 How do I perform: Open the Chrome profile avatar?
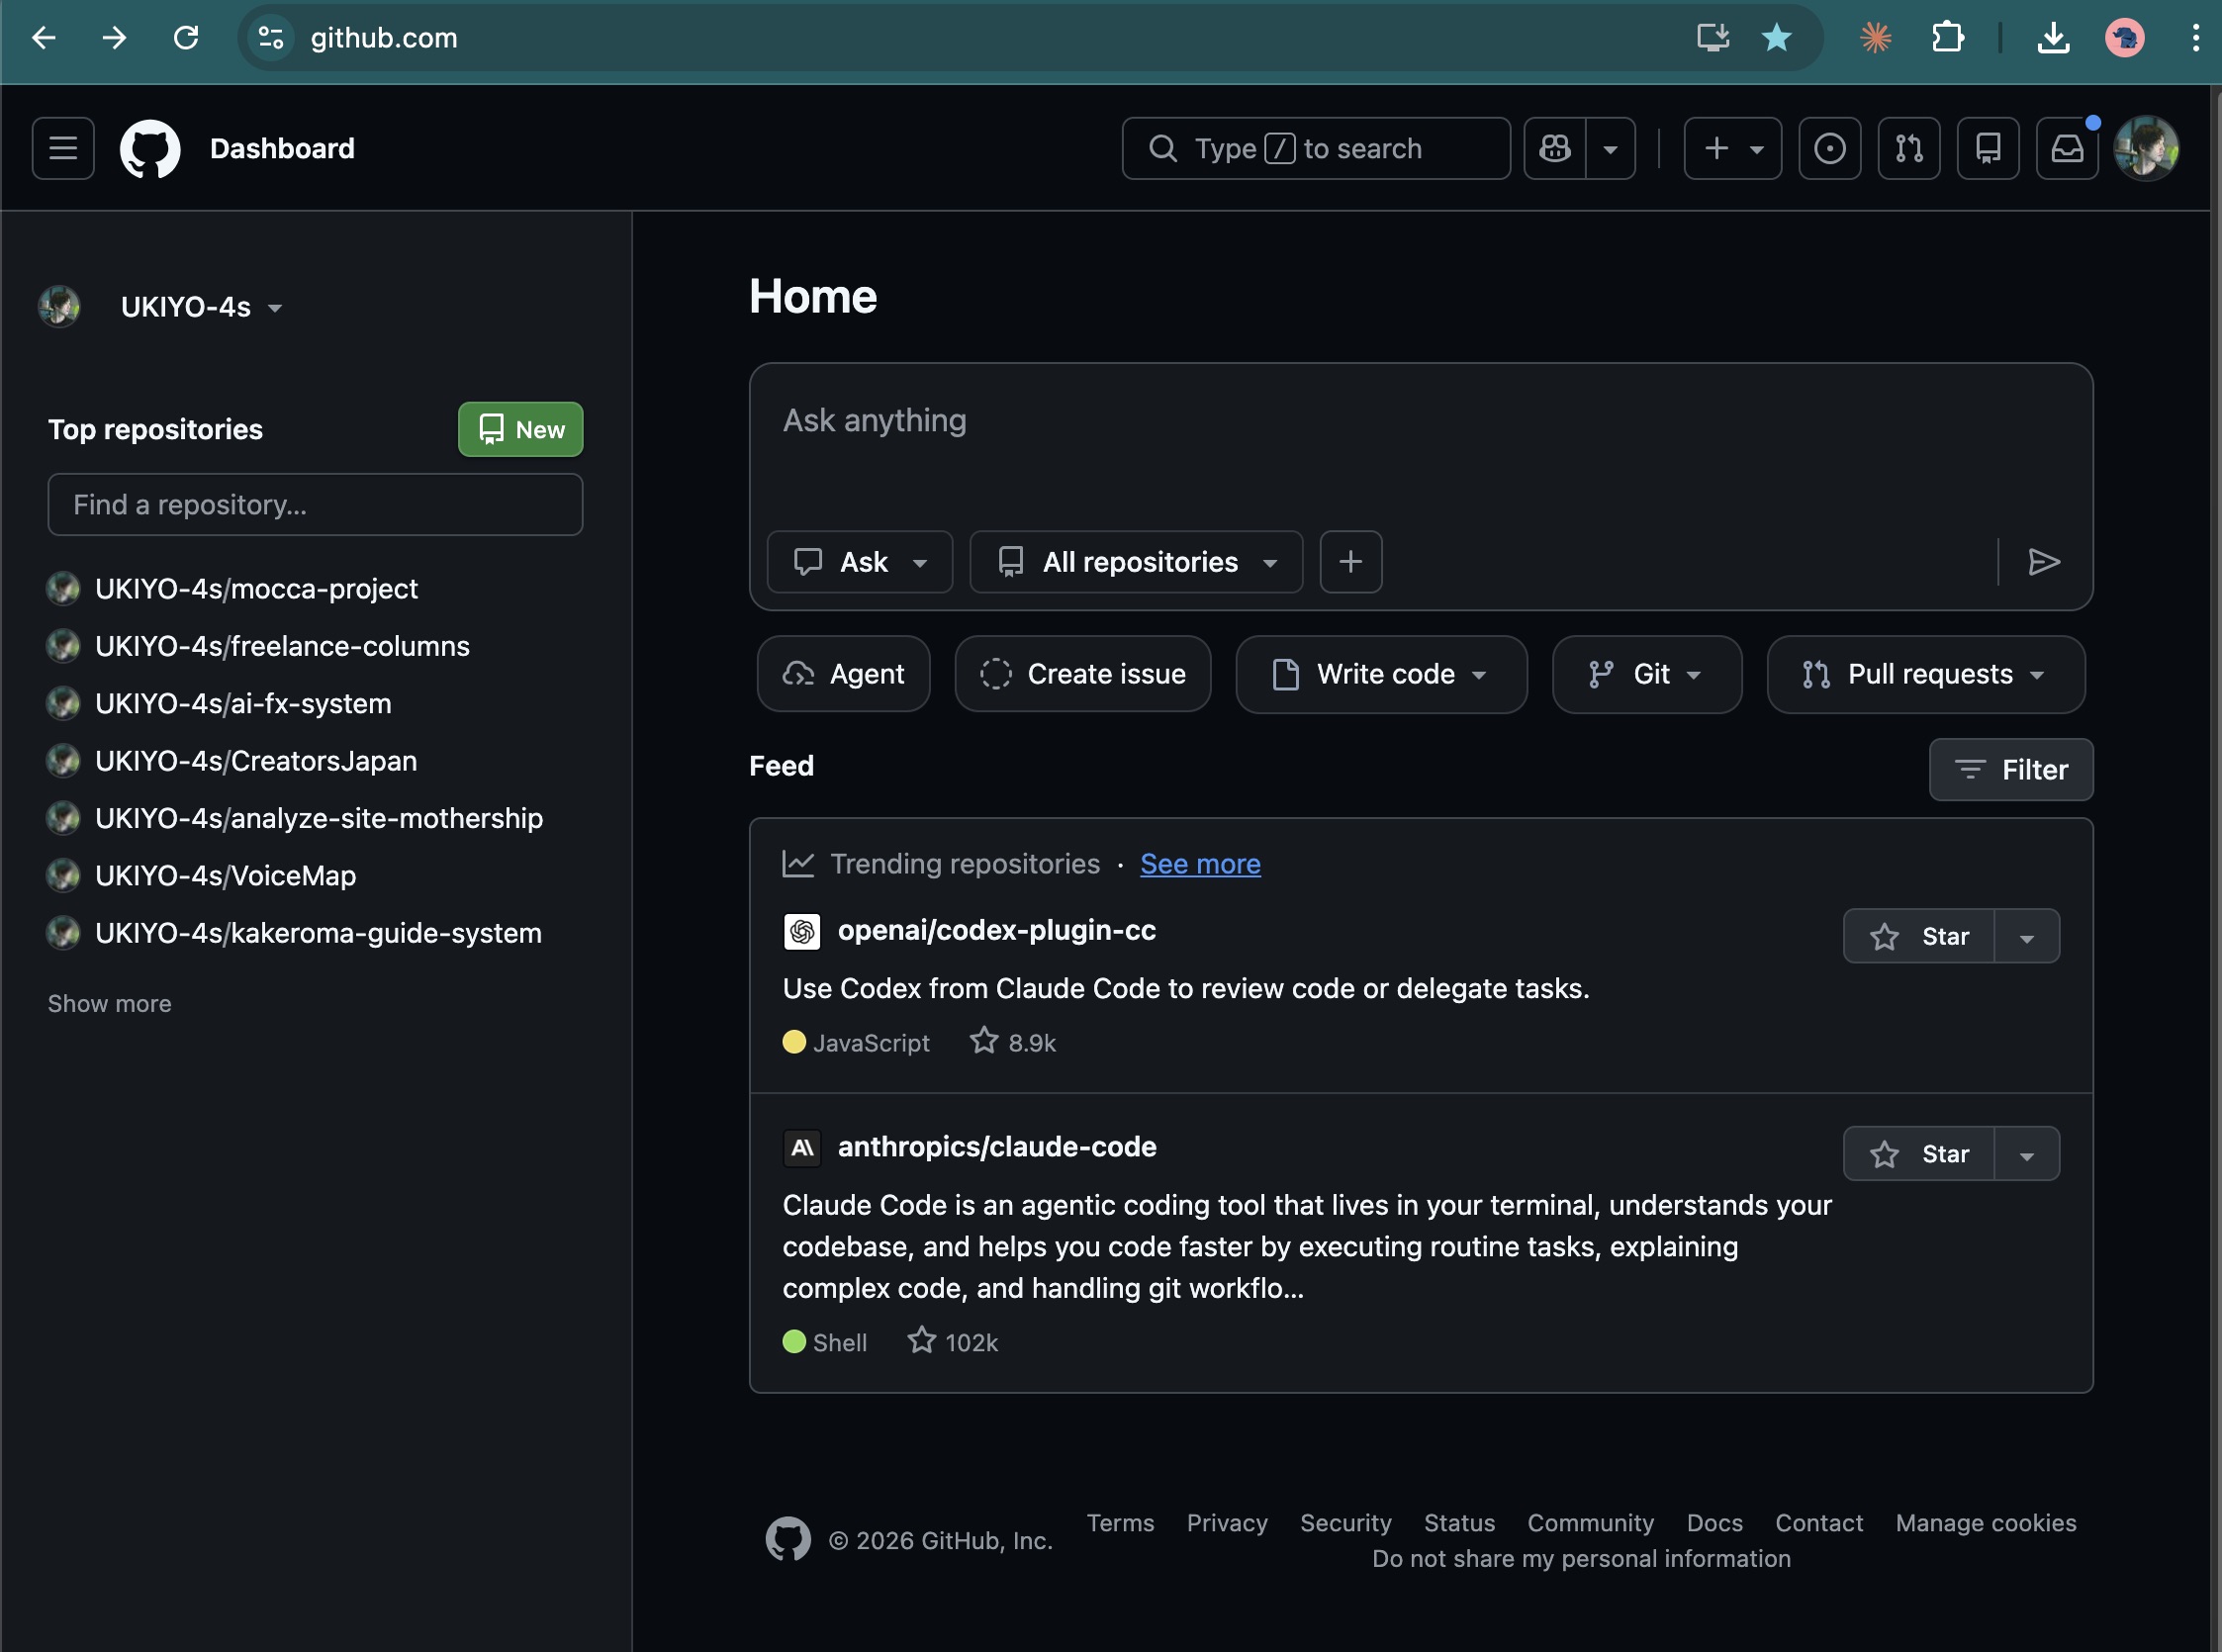coord(2124,38)
